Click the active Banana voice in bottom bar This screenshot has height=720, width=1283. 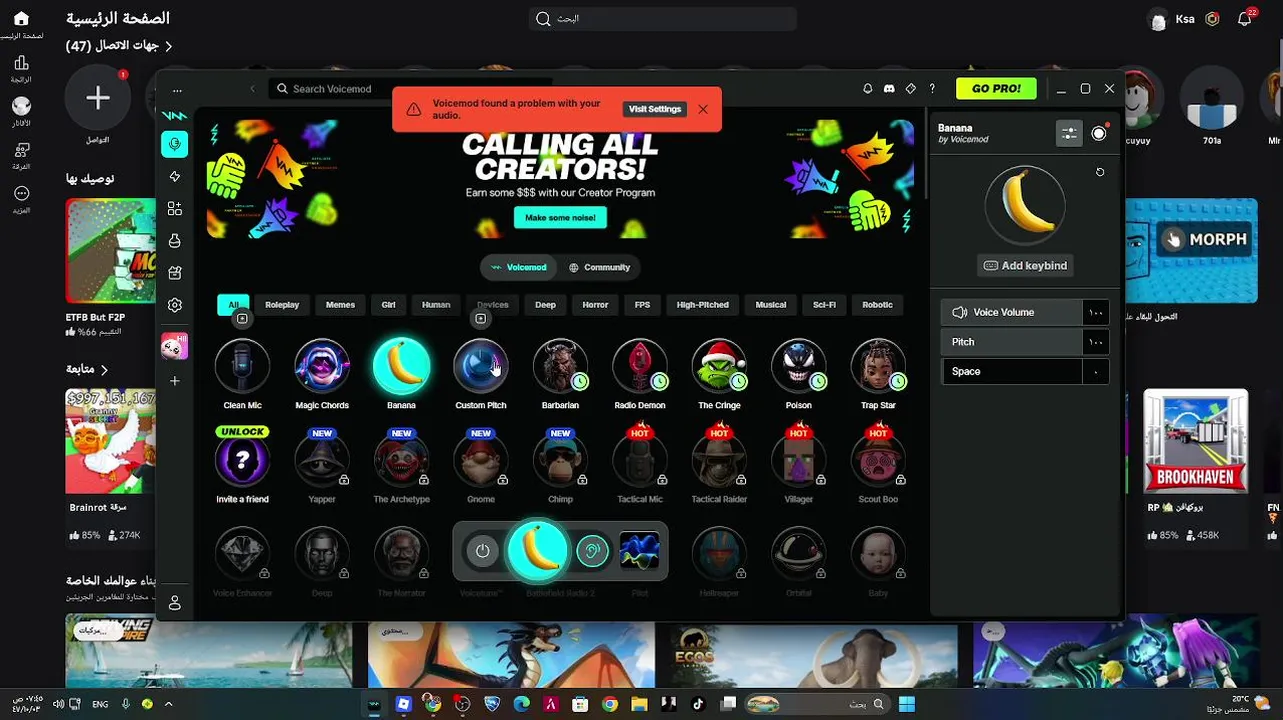click(538, 551)
